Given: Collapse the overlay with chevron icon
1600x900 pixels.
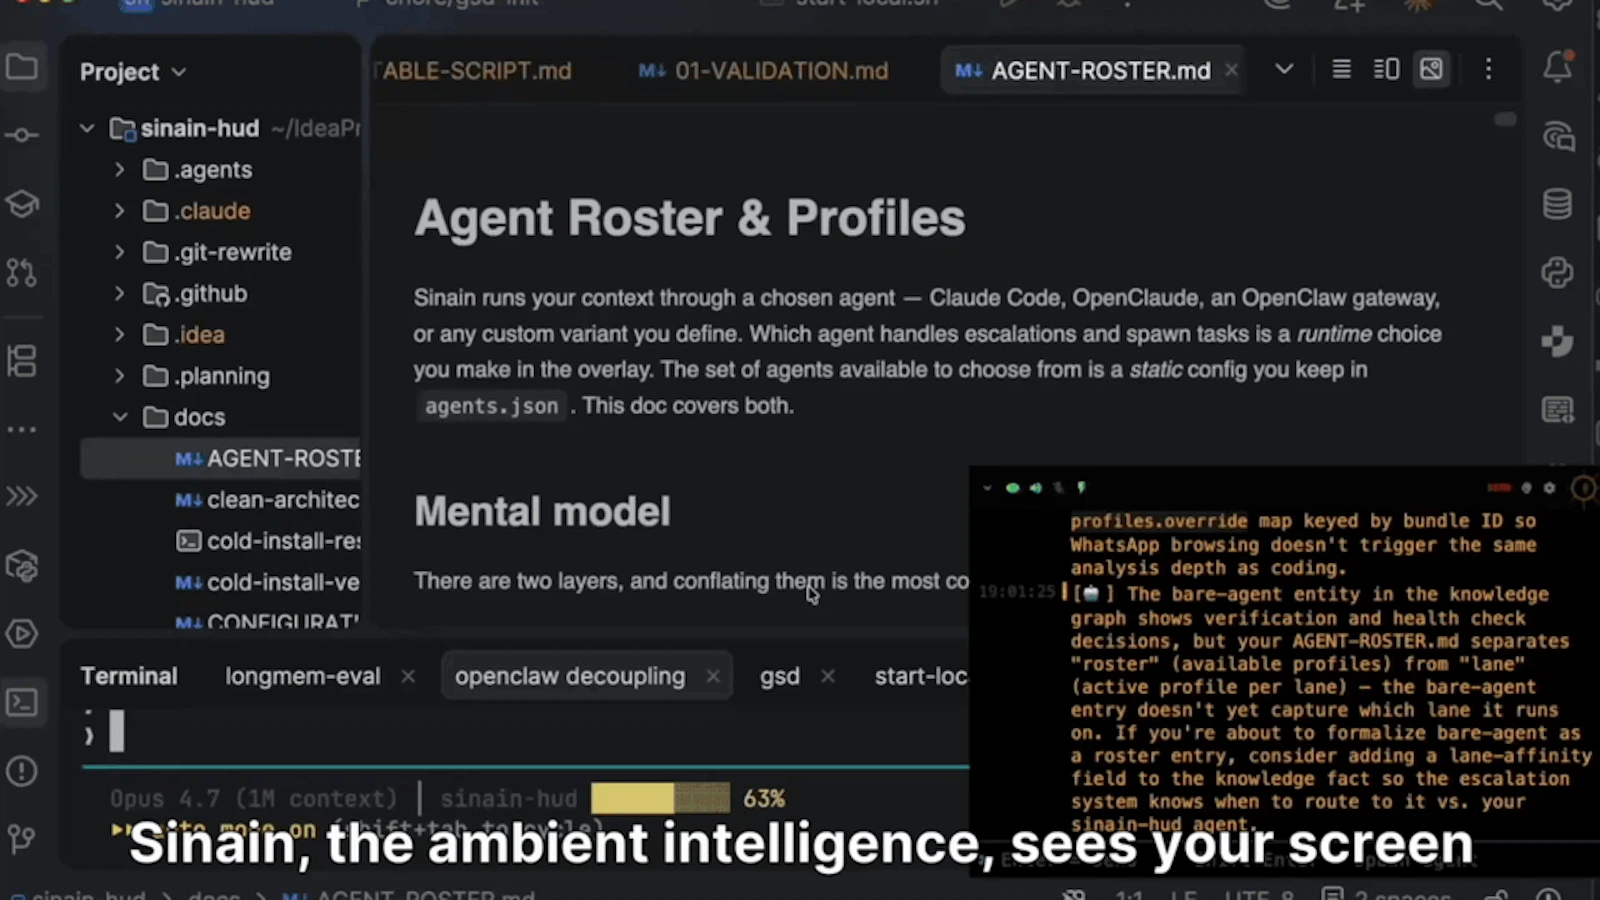Looking at the screenshot, I should pyautogui.click(x=987, y=488).
